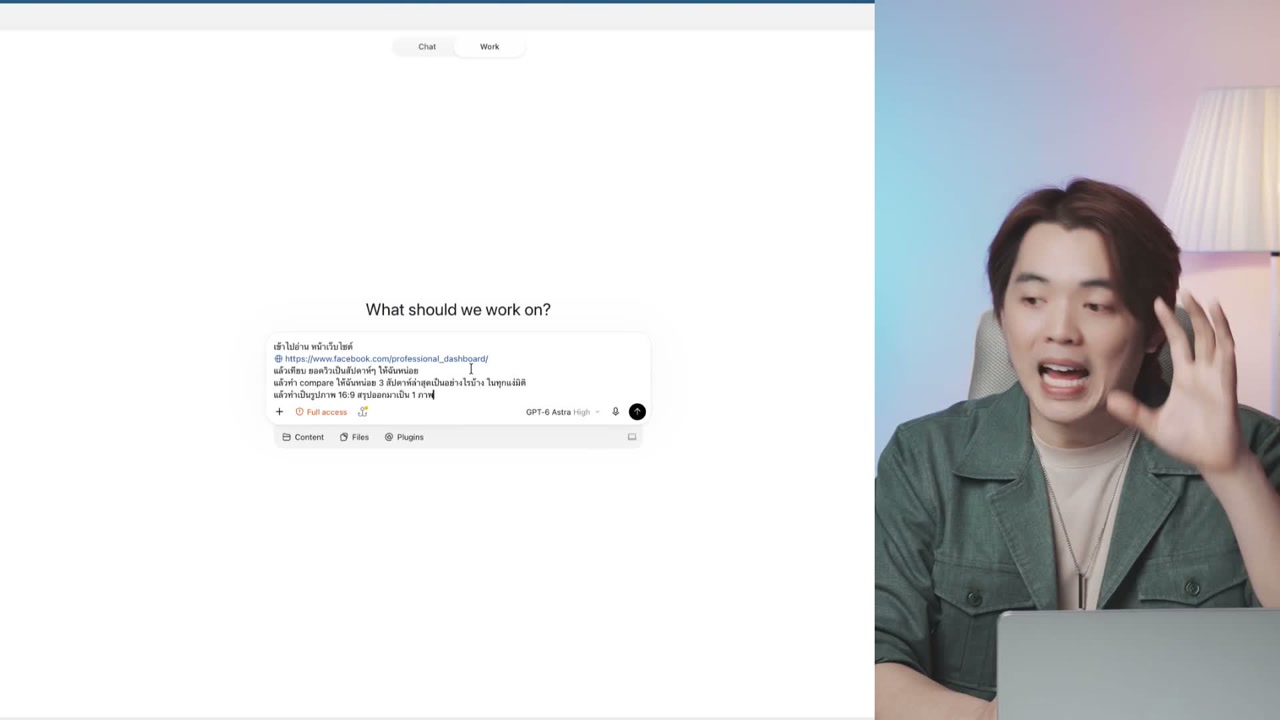Place cursor in the prompt line mentioning 16:9
Screen dimensions: 1280x720
click(354, 395)
